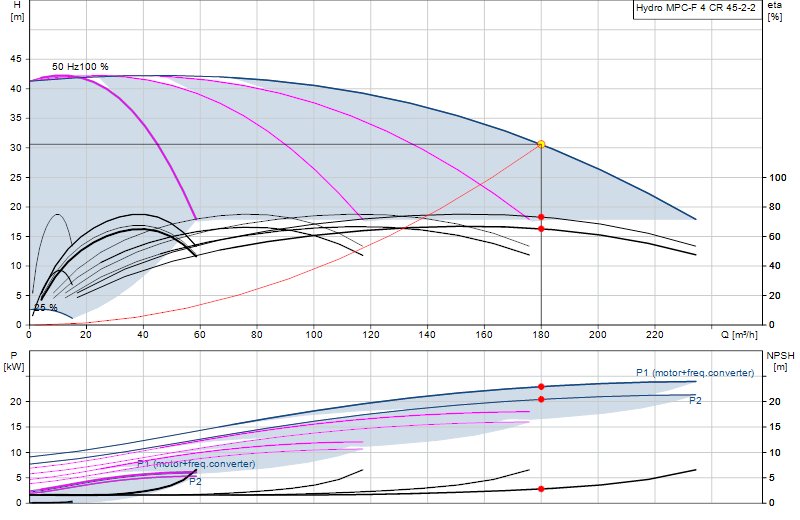Click the yellow duty point marker on the head curve
Screen dimensions: 800x520
[541, 144]
